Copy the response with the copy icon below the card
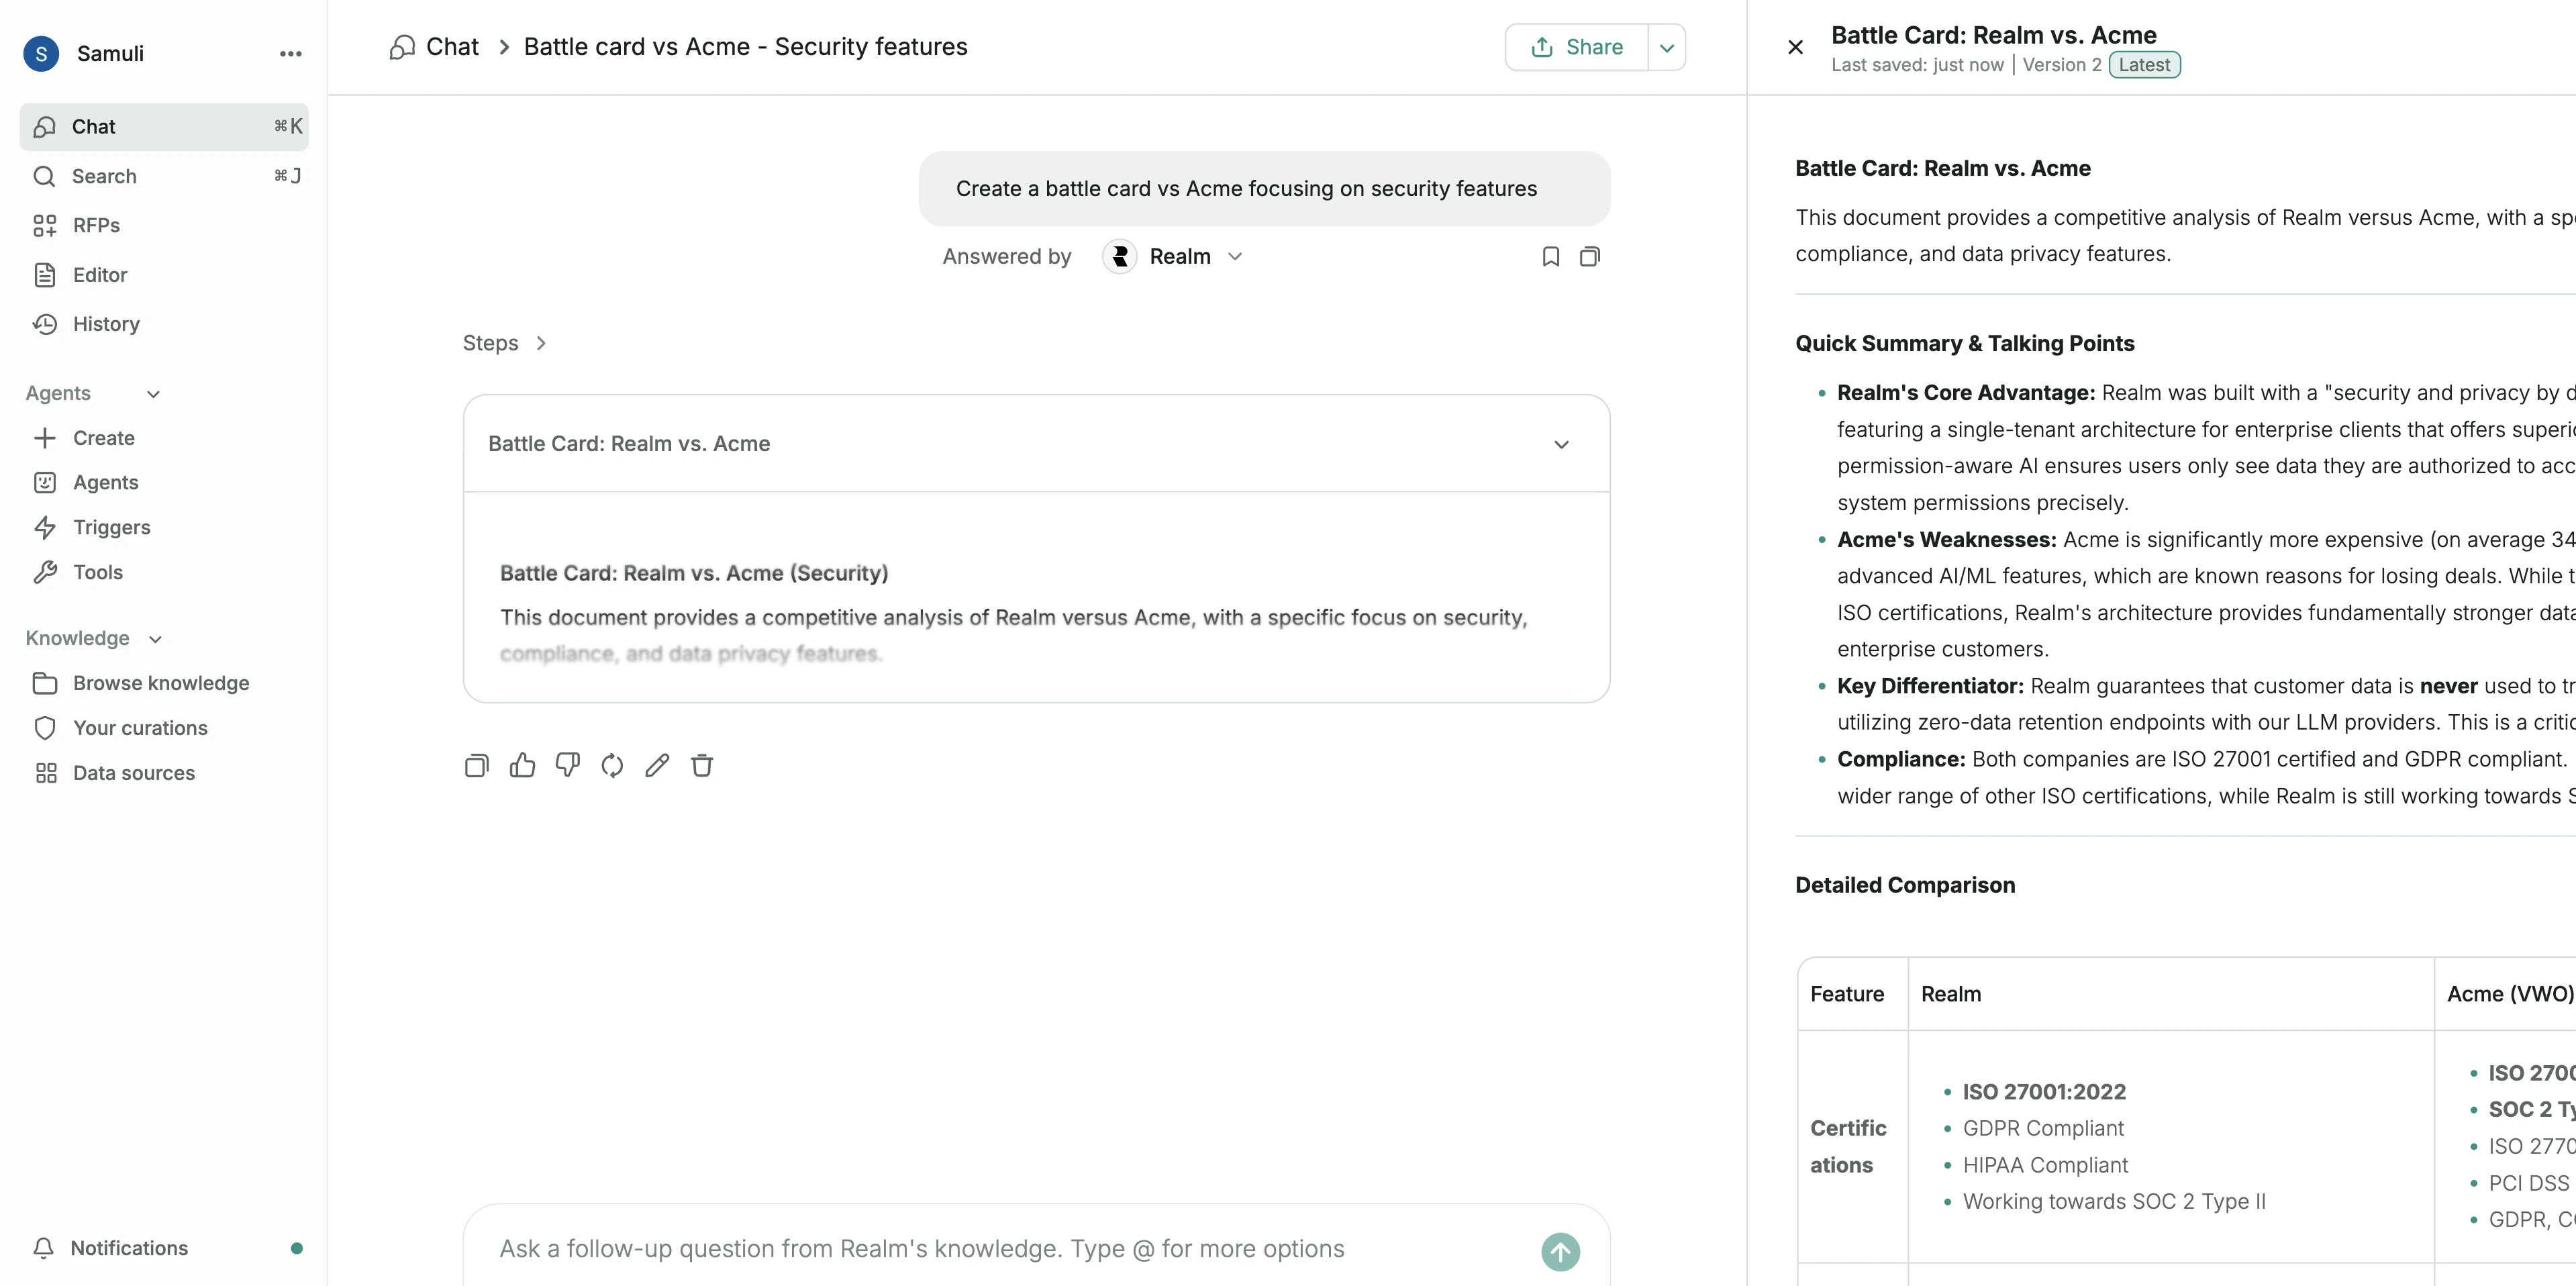The height and width of the screenshot is (1286, 2576). tap(477, 766)
